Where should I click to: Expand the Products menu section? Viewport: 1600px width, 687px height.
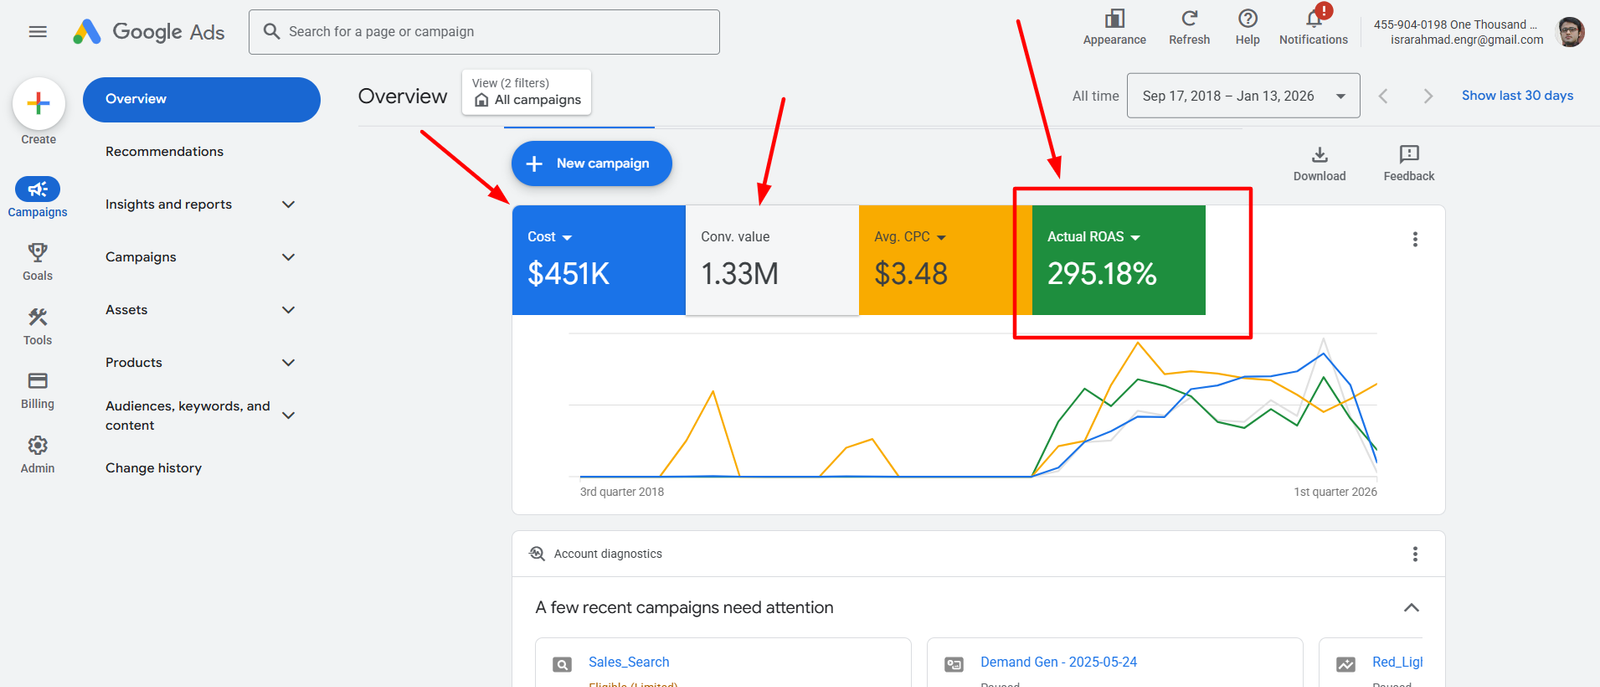288,363
